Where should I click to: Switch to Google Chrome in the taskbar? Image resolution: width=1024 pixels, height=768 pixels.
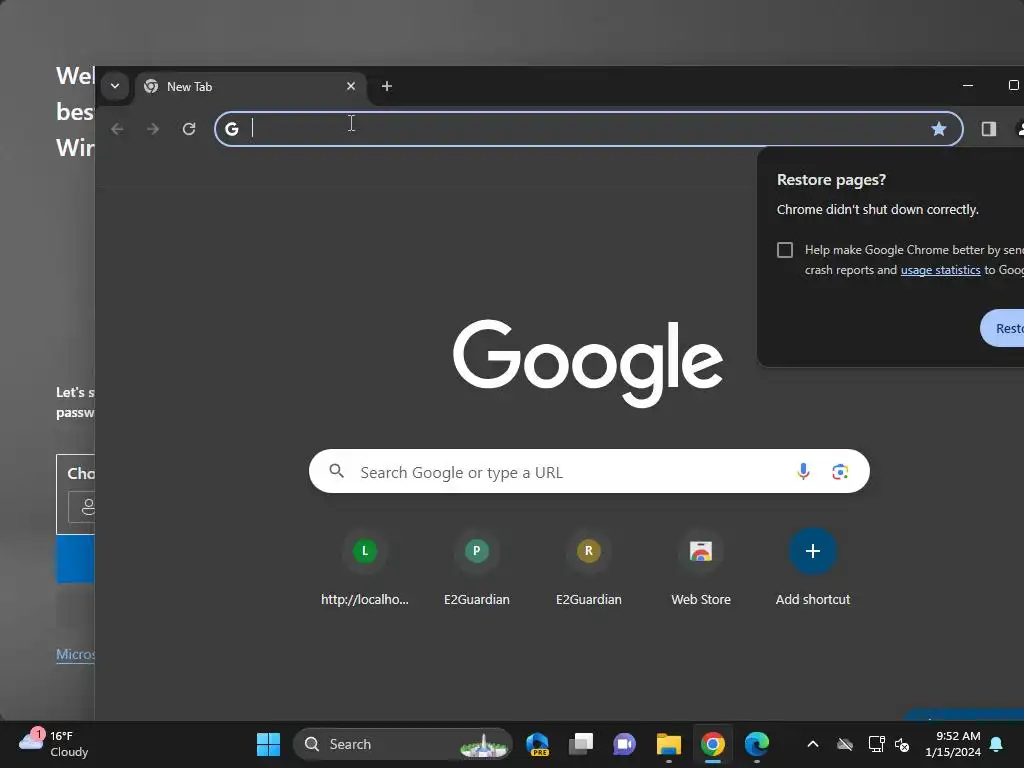[x=712, y=744]
